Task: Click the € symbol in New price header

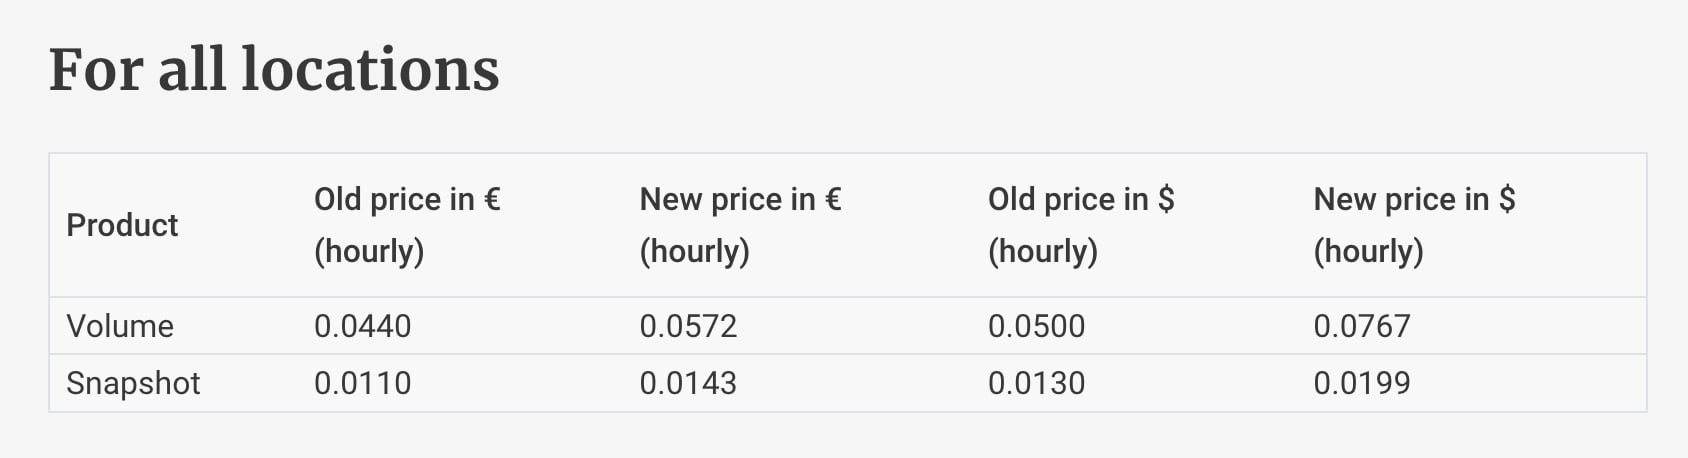Action: 833,199
